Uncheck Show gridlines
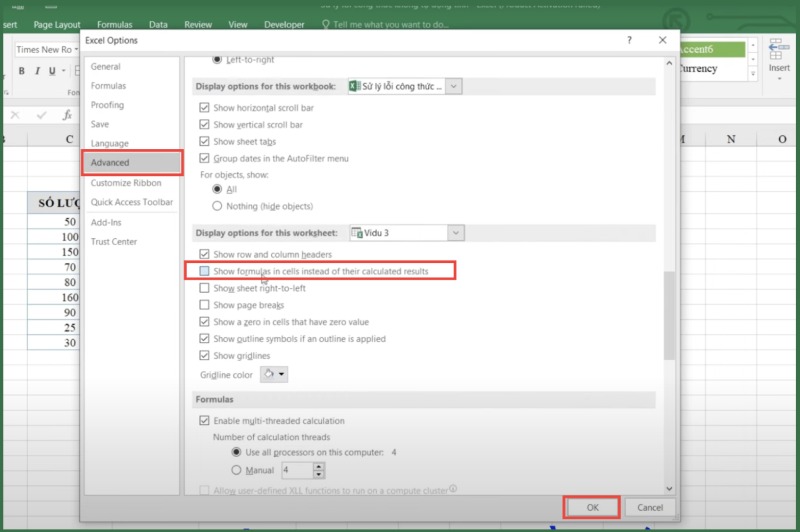The width and height of the screenshot is (800, 532). 204,355
